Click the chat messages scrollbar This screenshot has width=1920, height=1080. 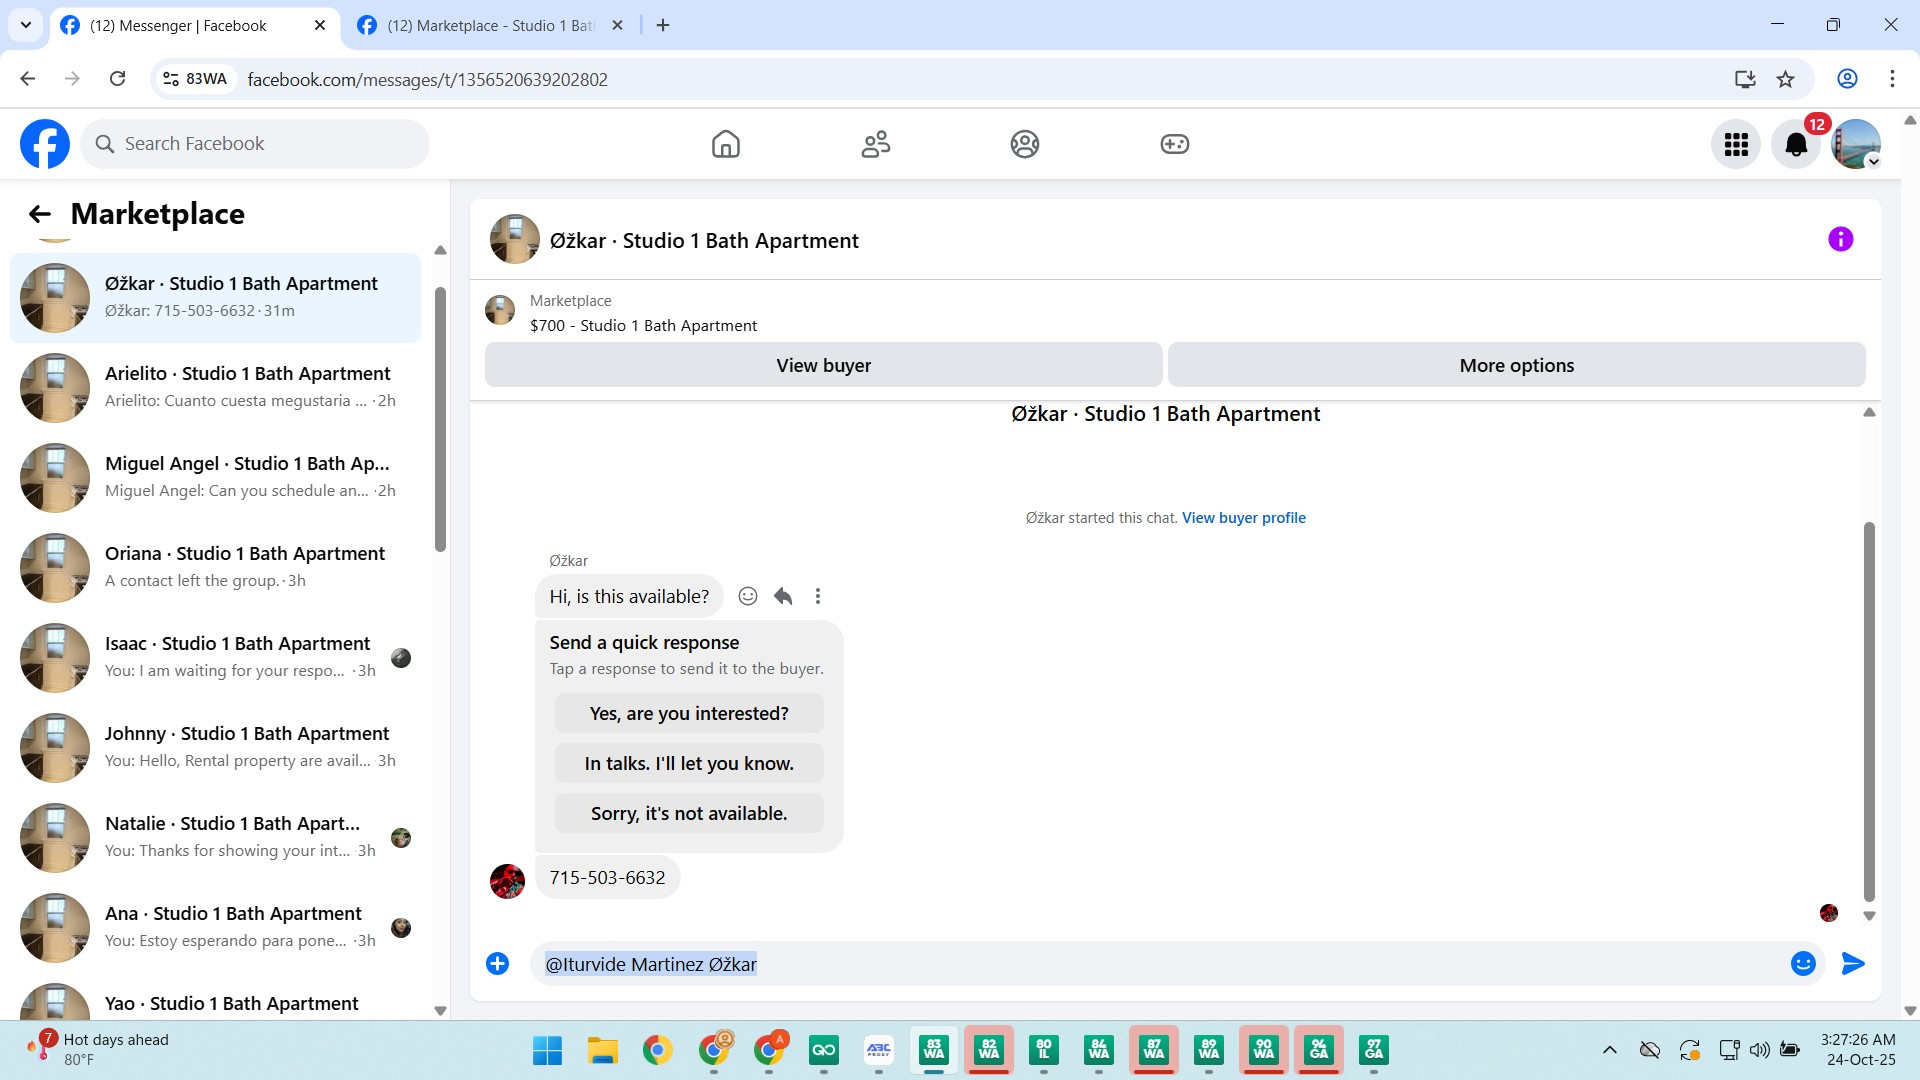1869,712
